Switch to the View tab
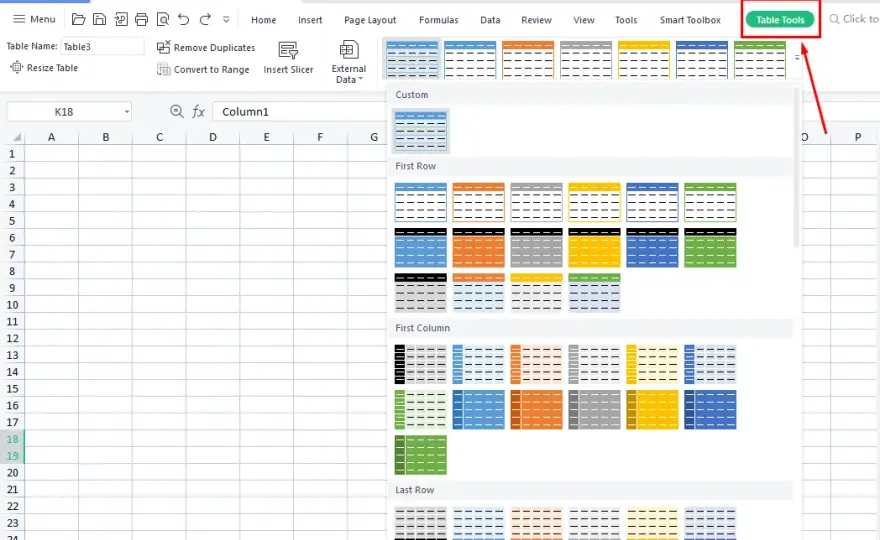Image resolution: width=880 pixels, height=540 pixels. tap(584, 20)
